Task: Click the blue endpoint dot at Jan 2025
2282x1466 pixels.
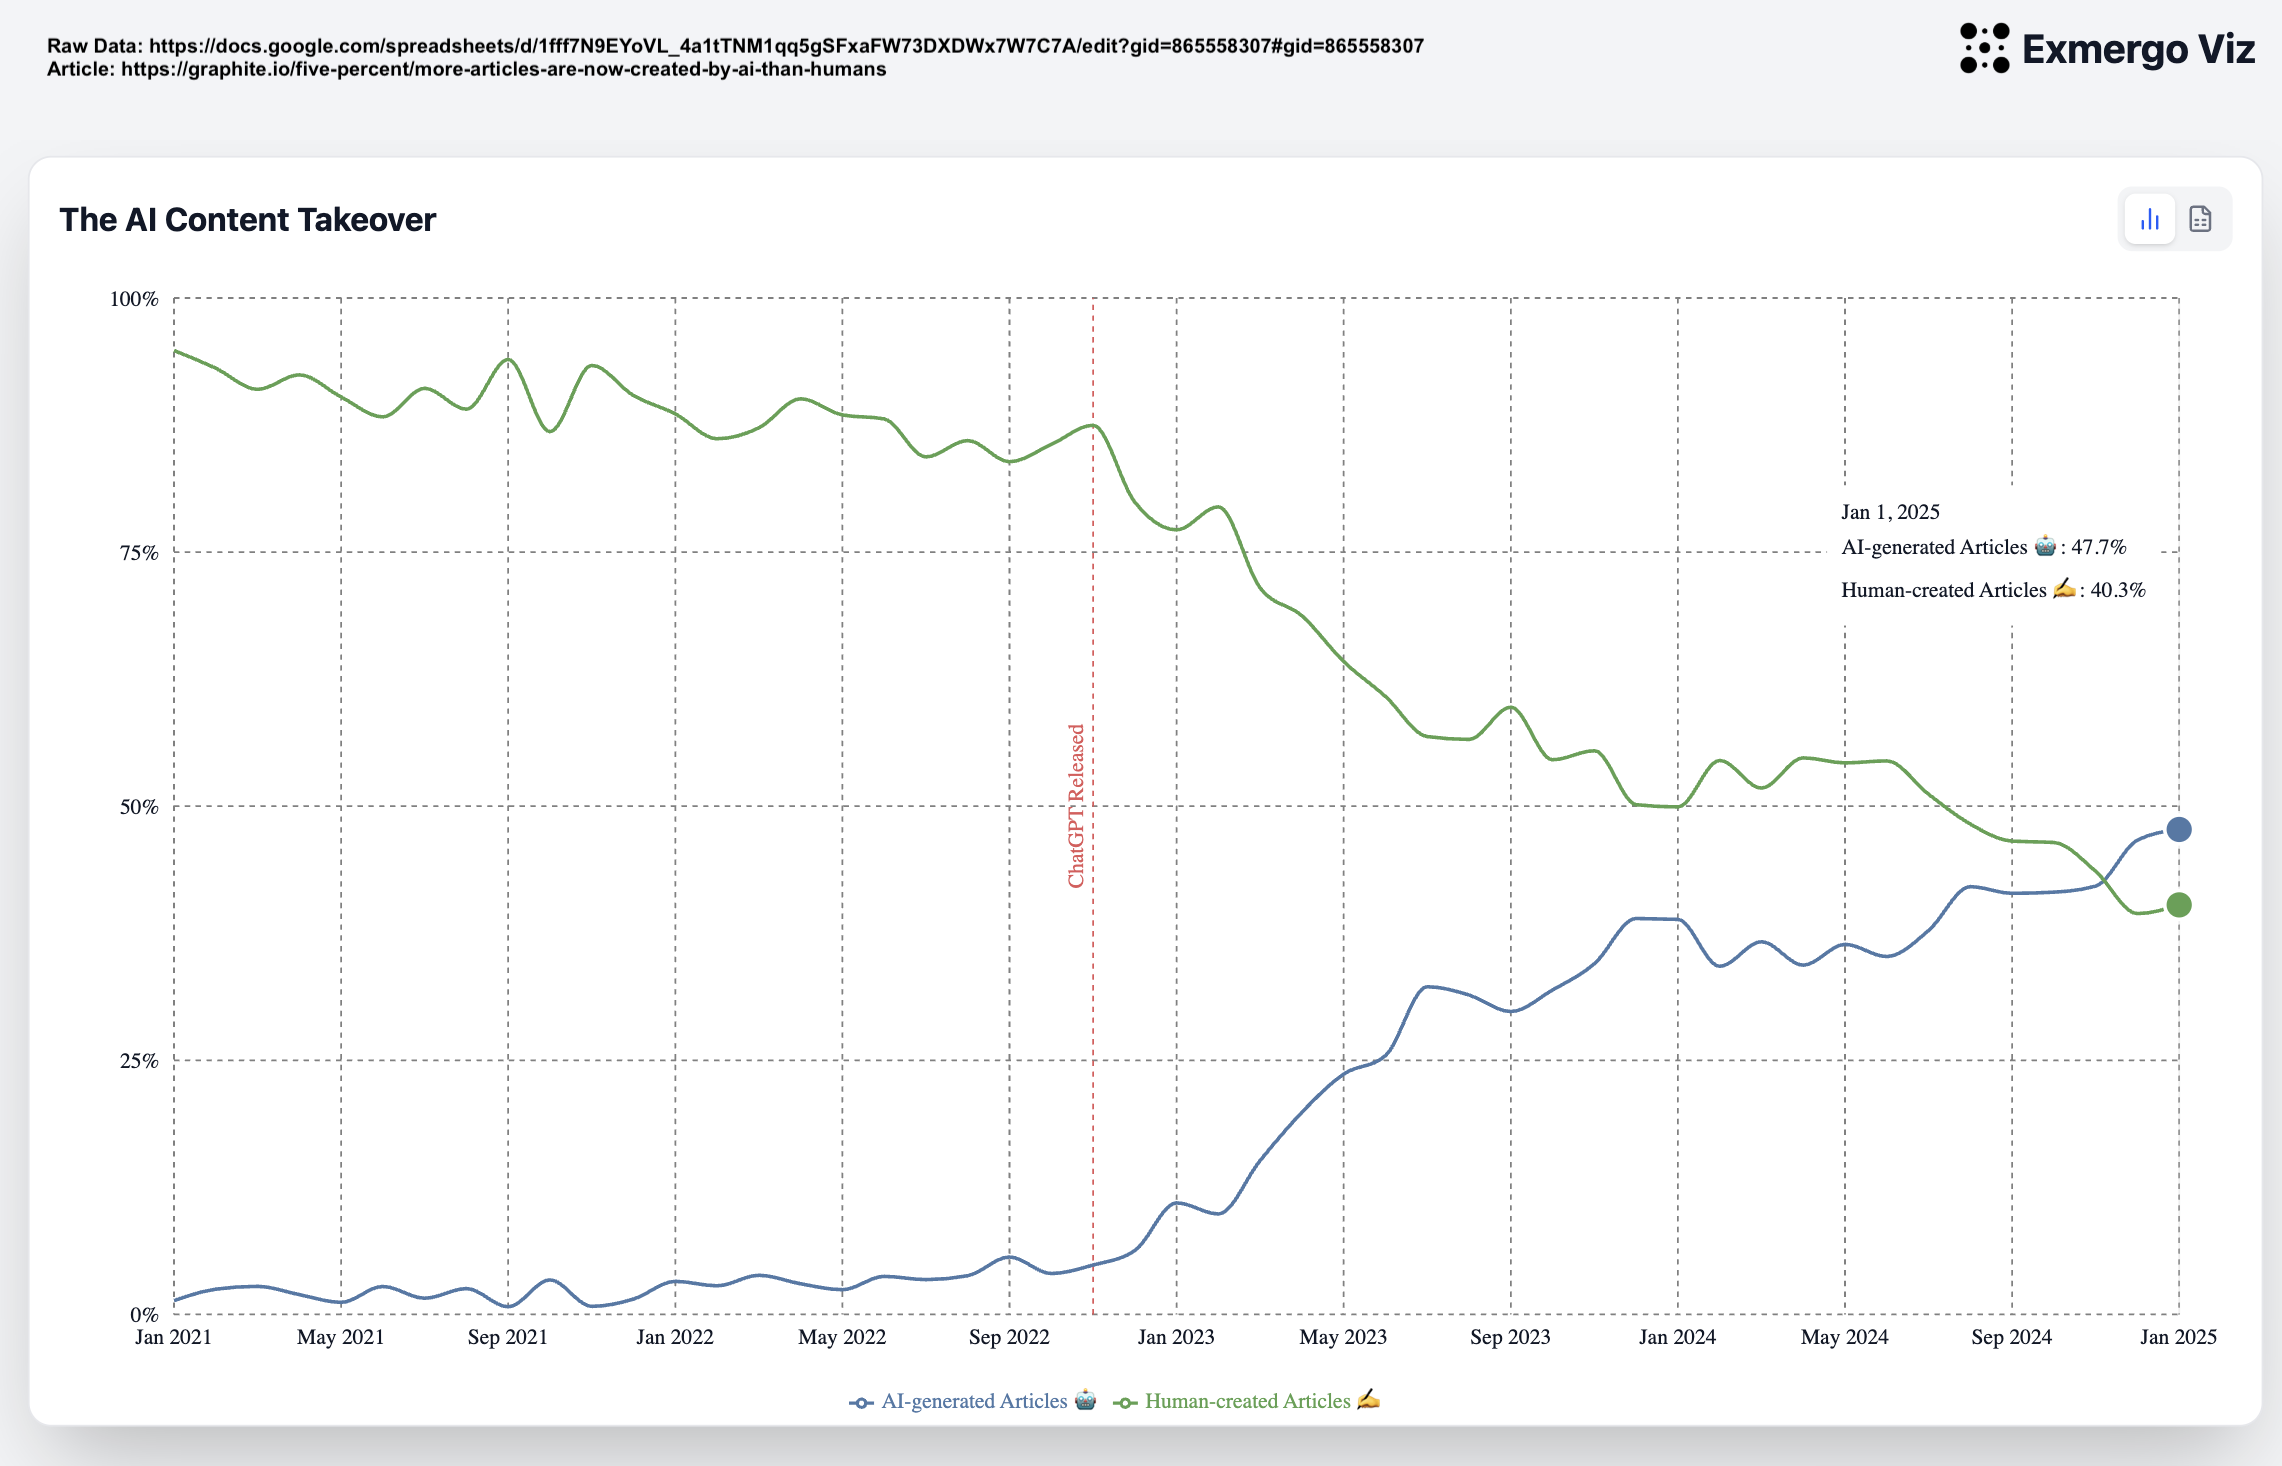Action: click(2178, 827)
